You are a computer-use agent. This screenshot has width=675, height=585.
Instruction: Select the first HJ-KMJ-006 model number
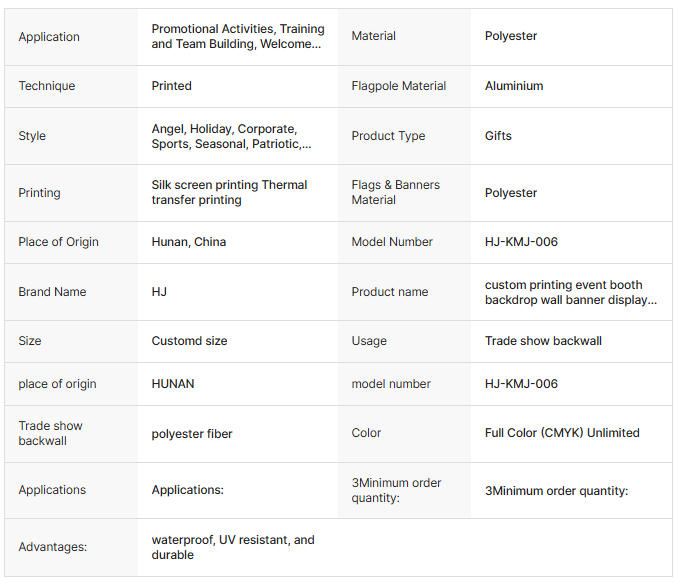click(x=521, y=242)
